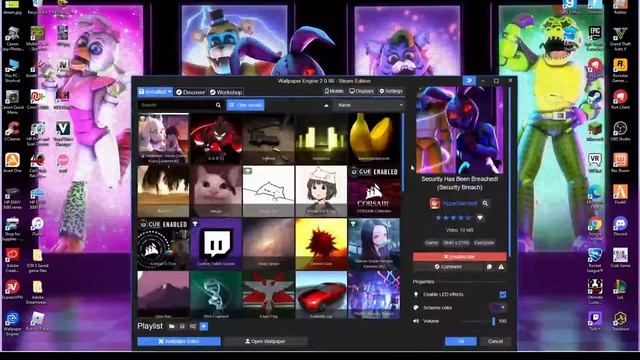This screenshot has width=640, height=360.
Task: Select the eagle flag wallpaper
Action: 268,295
